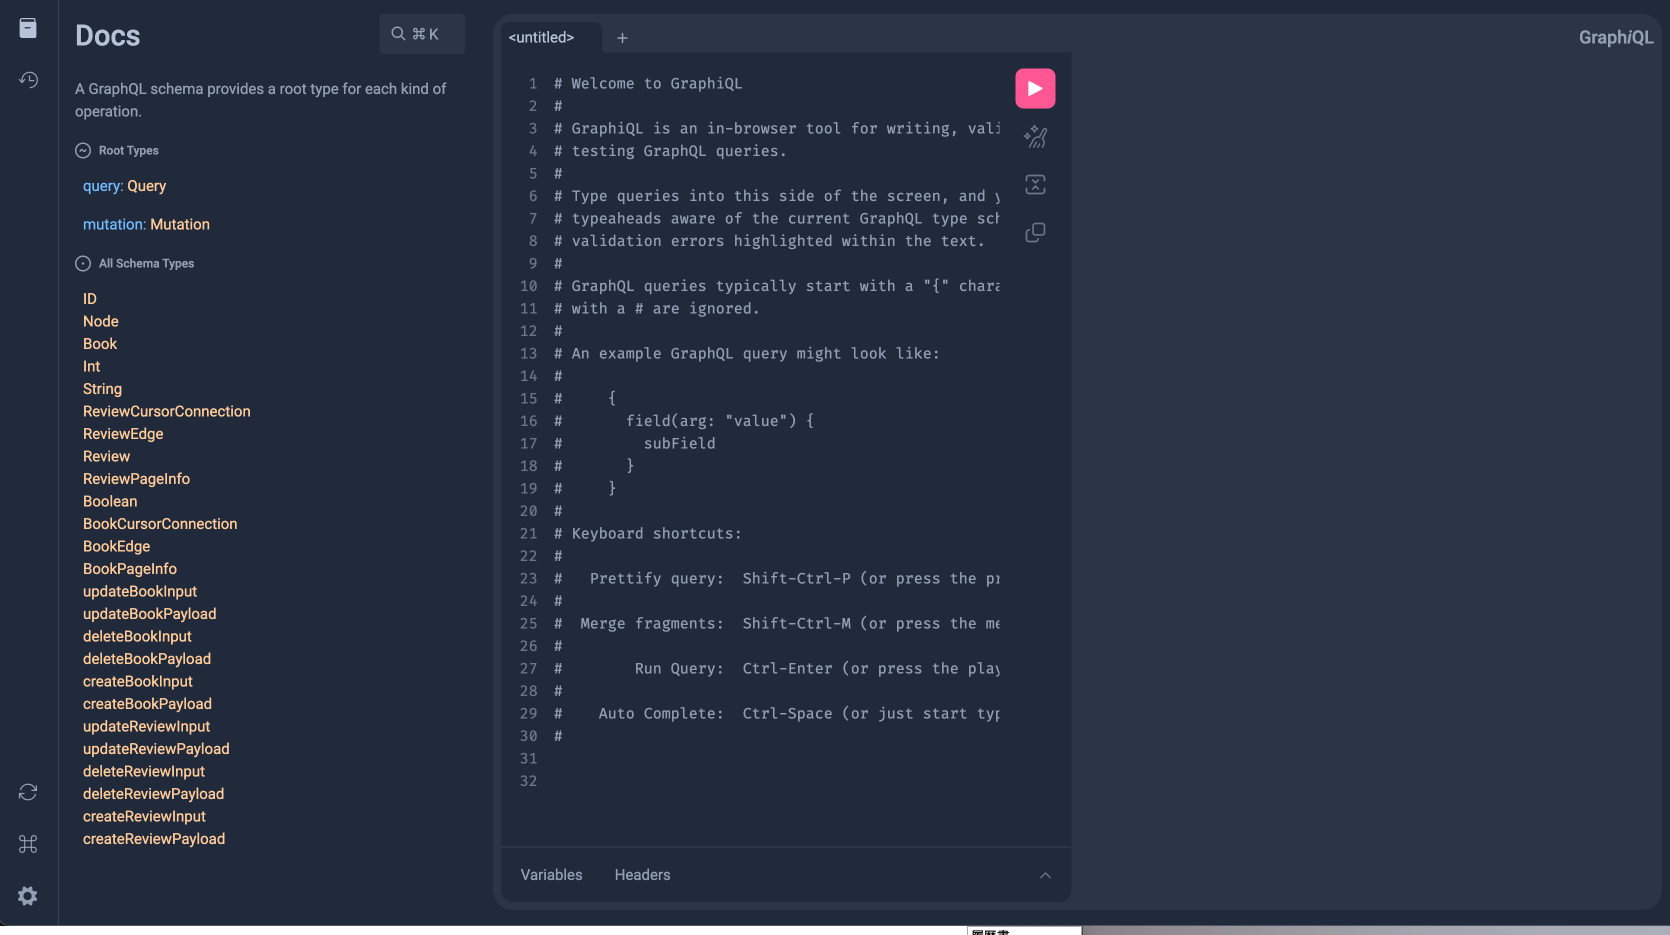Open the Book schema type

(x=100, y=344)
